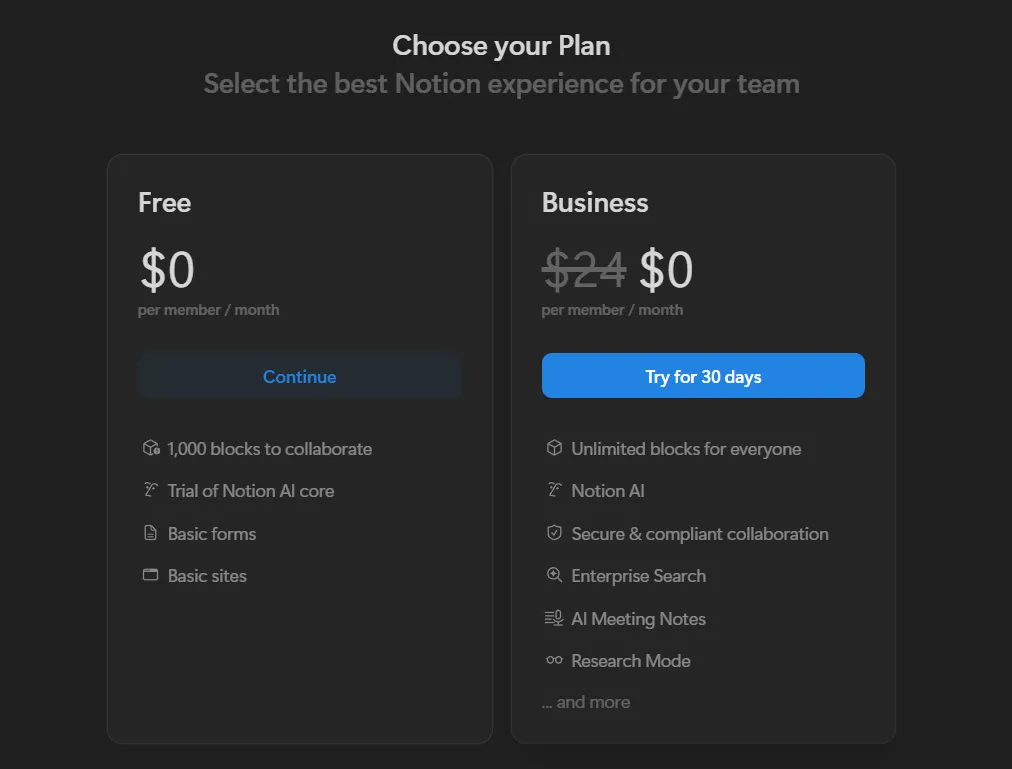Click the Notion AI icon in Business plan
Screen dimensions: 1012x769
[x=554, y=490]
